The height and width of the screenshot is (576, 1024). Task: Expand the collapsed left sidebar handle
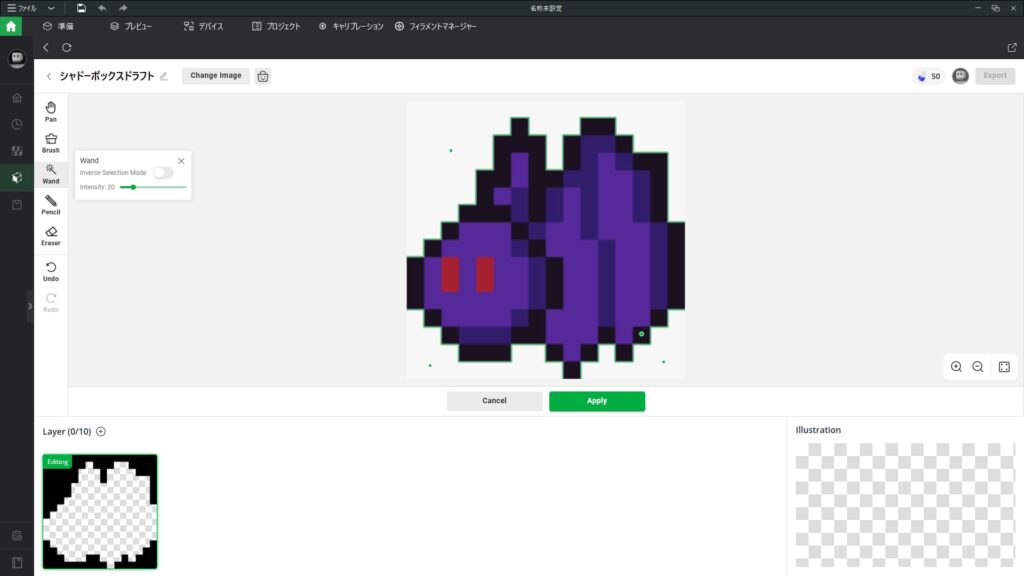coord(30,306)
